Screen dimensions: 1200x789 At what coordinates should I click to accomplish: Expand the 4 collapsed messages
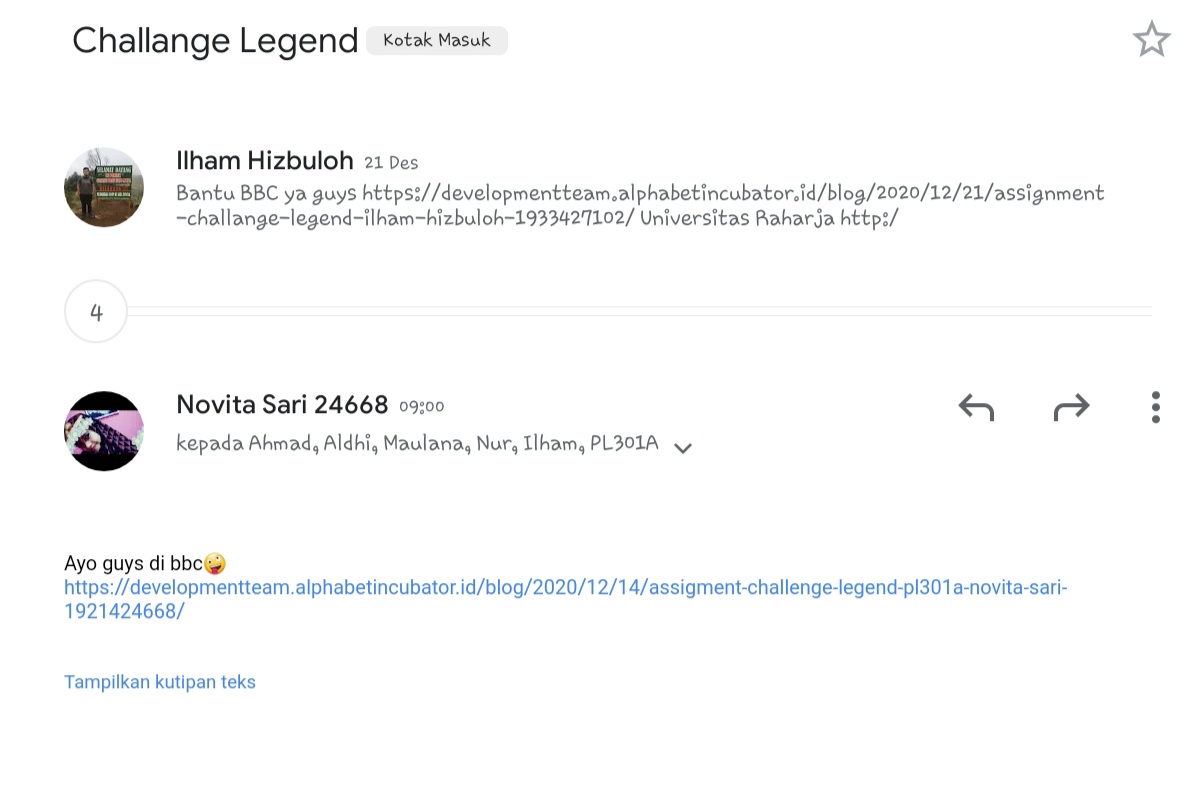pyautogui.click(x=96, y=312)
